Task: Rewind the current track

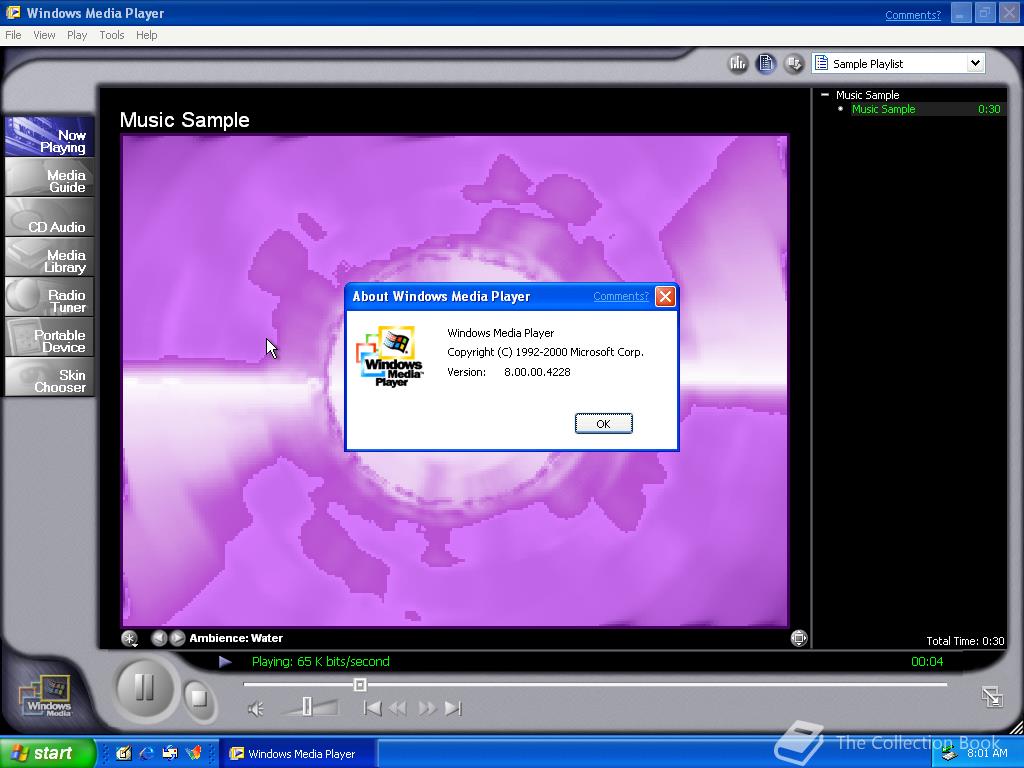Action: coord(398,708)
